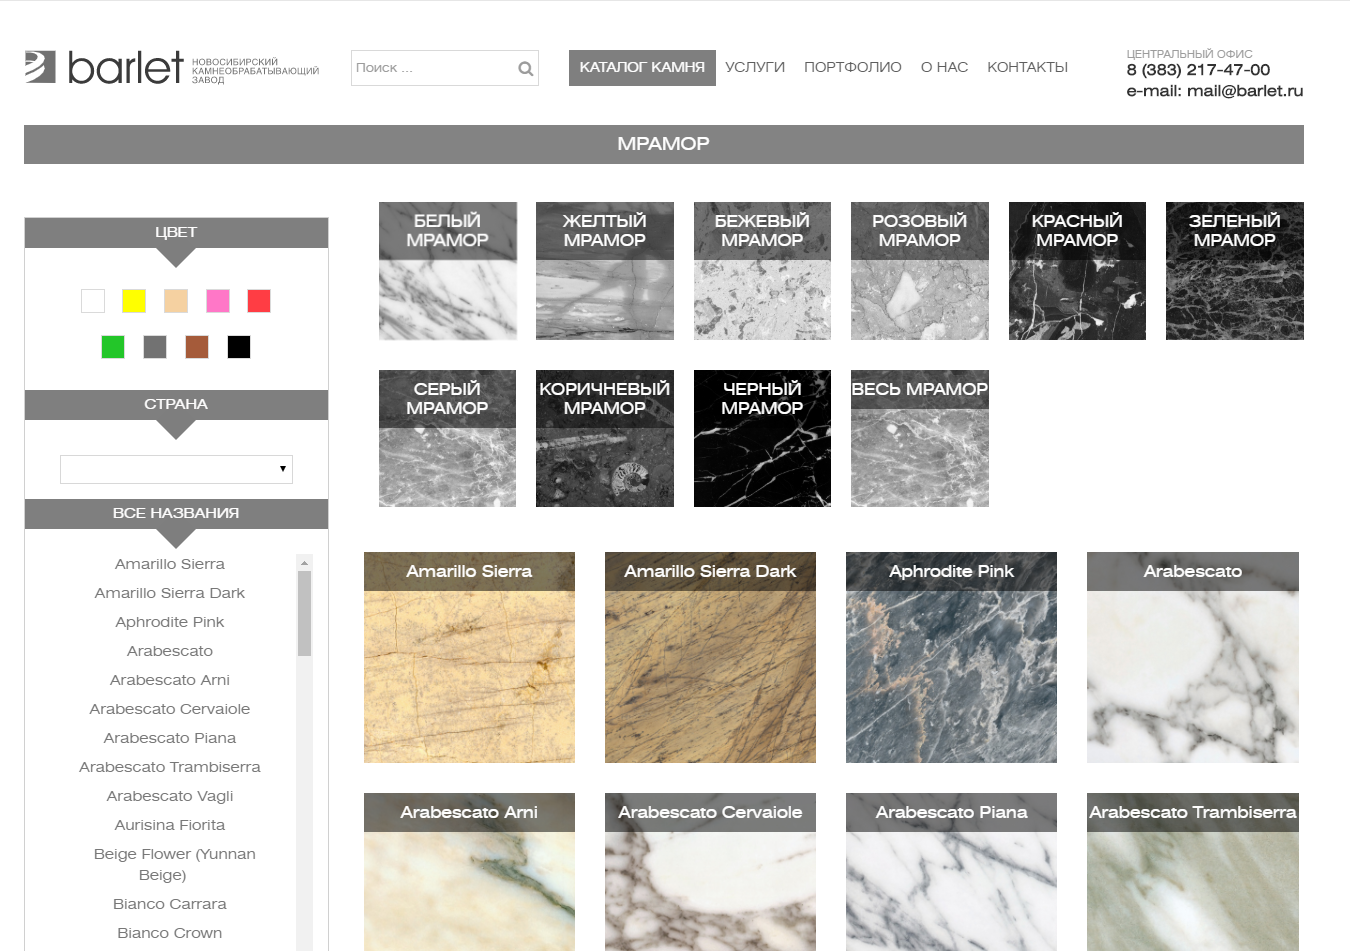Click the names list scrollbar thumb

pyautogui.click(x=304, y=614)
